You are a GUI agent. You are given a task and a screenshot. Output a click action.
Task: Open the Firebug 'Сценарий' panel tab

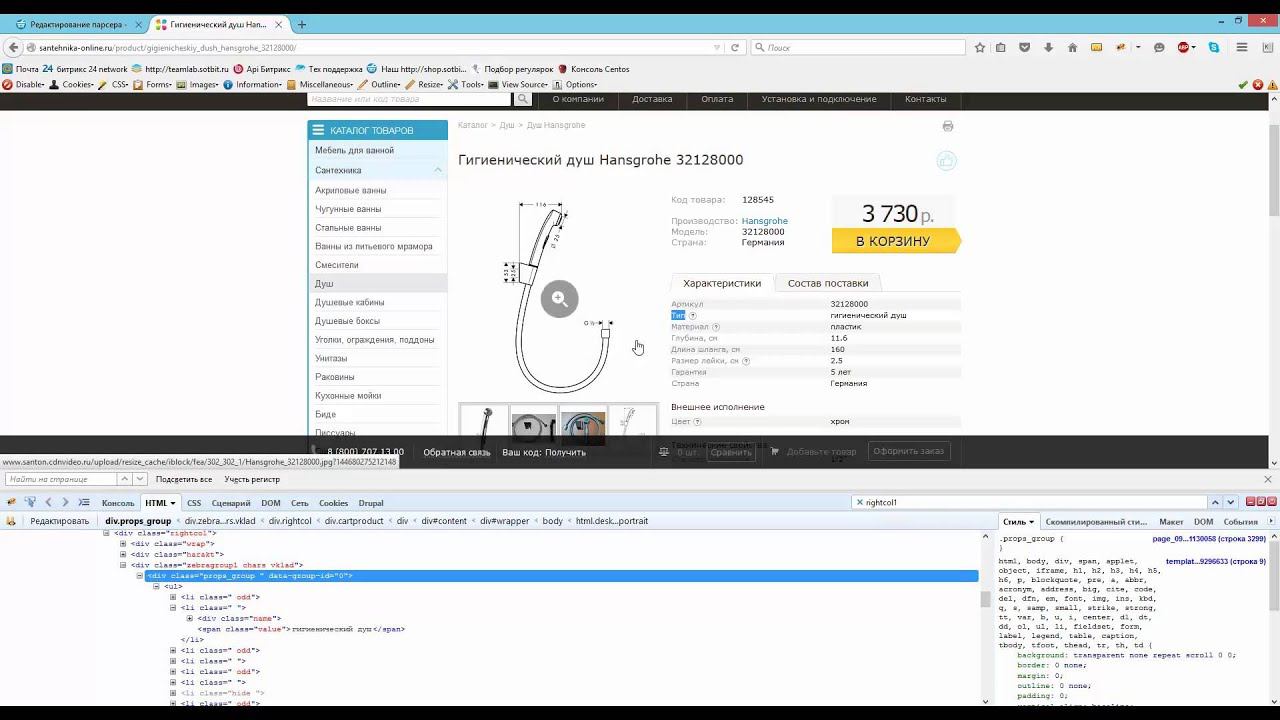pos(231,503)
